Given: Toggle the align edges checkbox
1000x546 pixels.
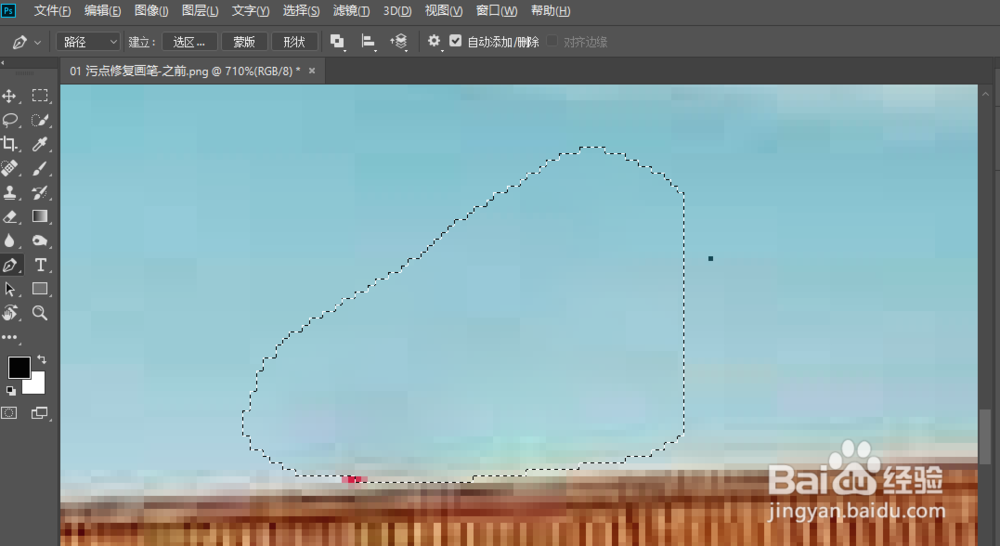Looking at the screenshot, I should pos(552,41).
